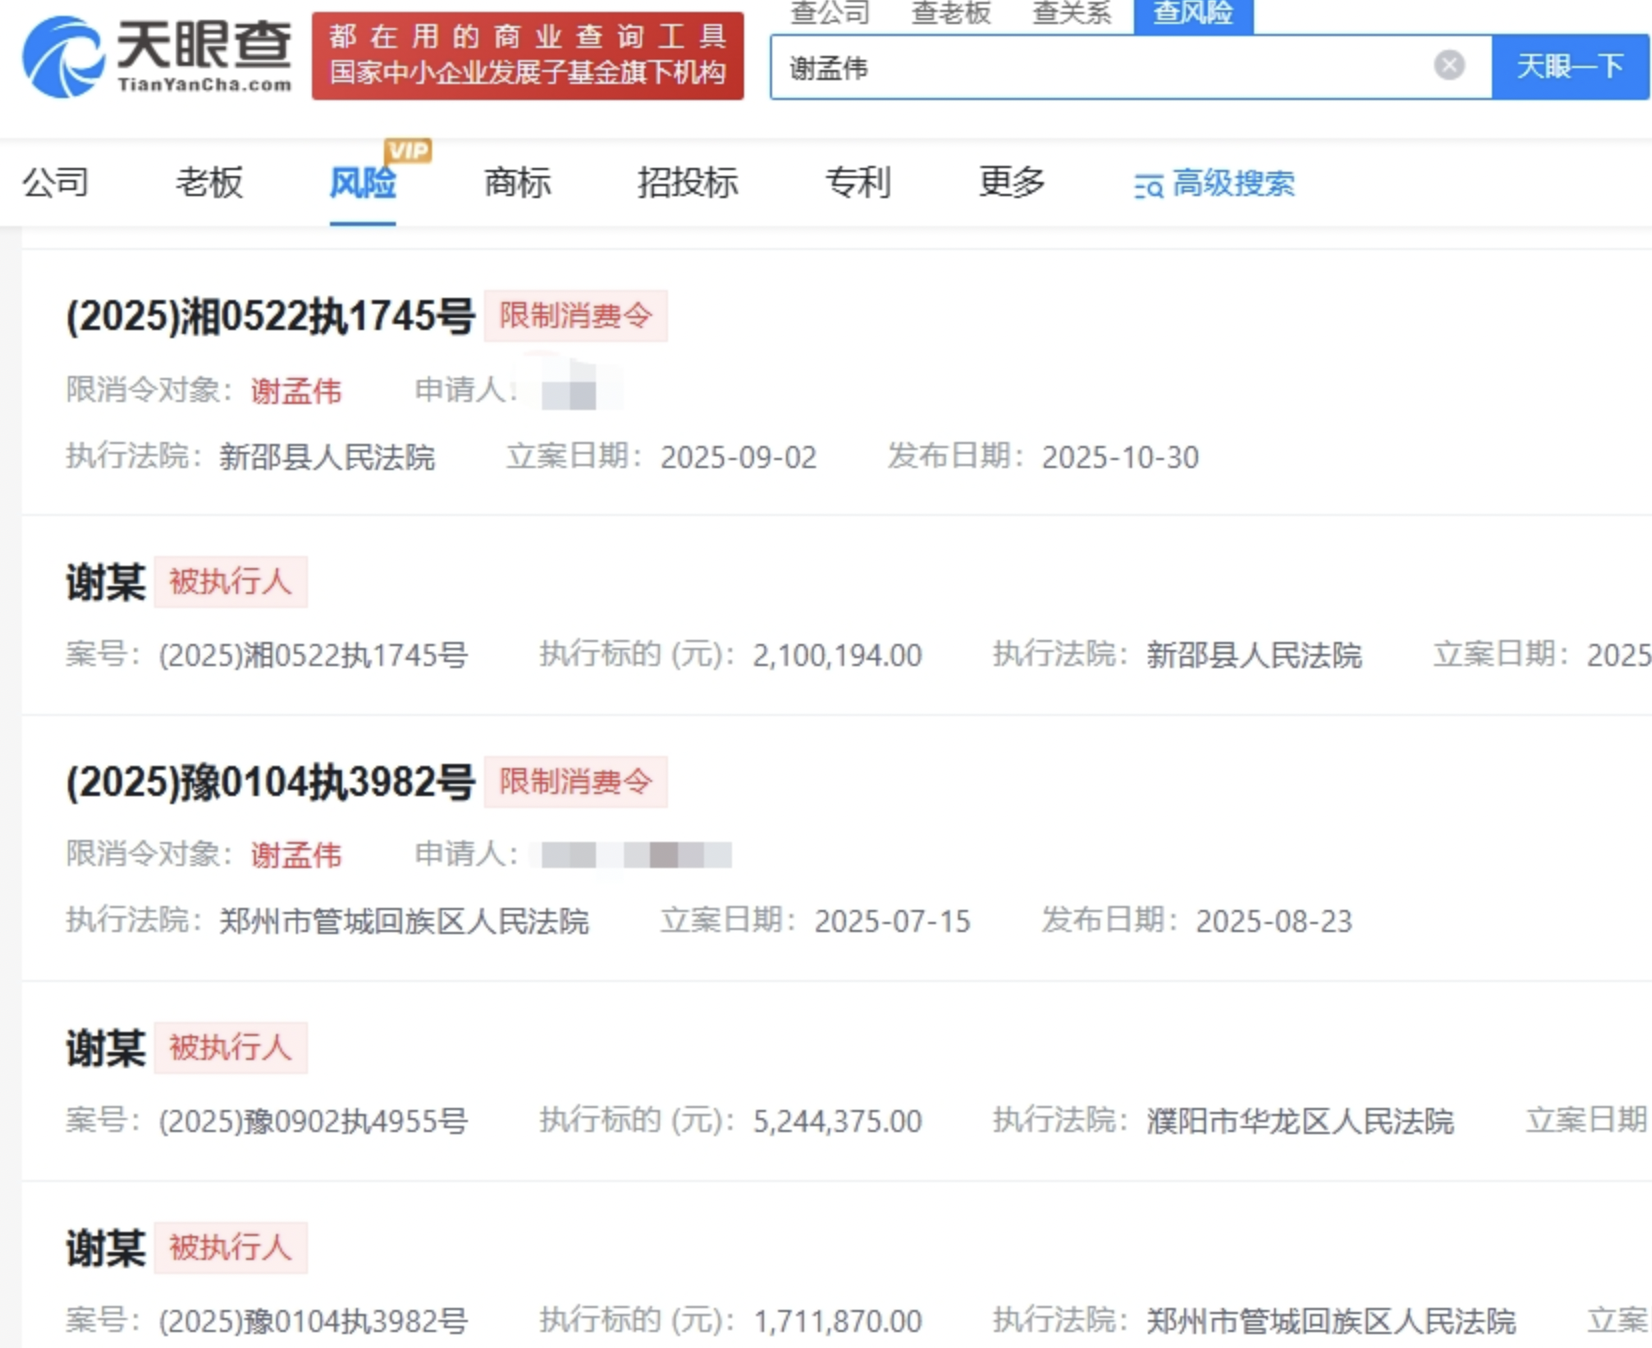The height and width of the screenshot is (1348, 1652).
Task: Open case (2025)湘0522执1745号 title
Action: click(x=270, y=317)
